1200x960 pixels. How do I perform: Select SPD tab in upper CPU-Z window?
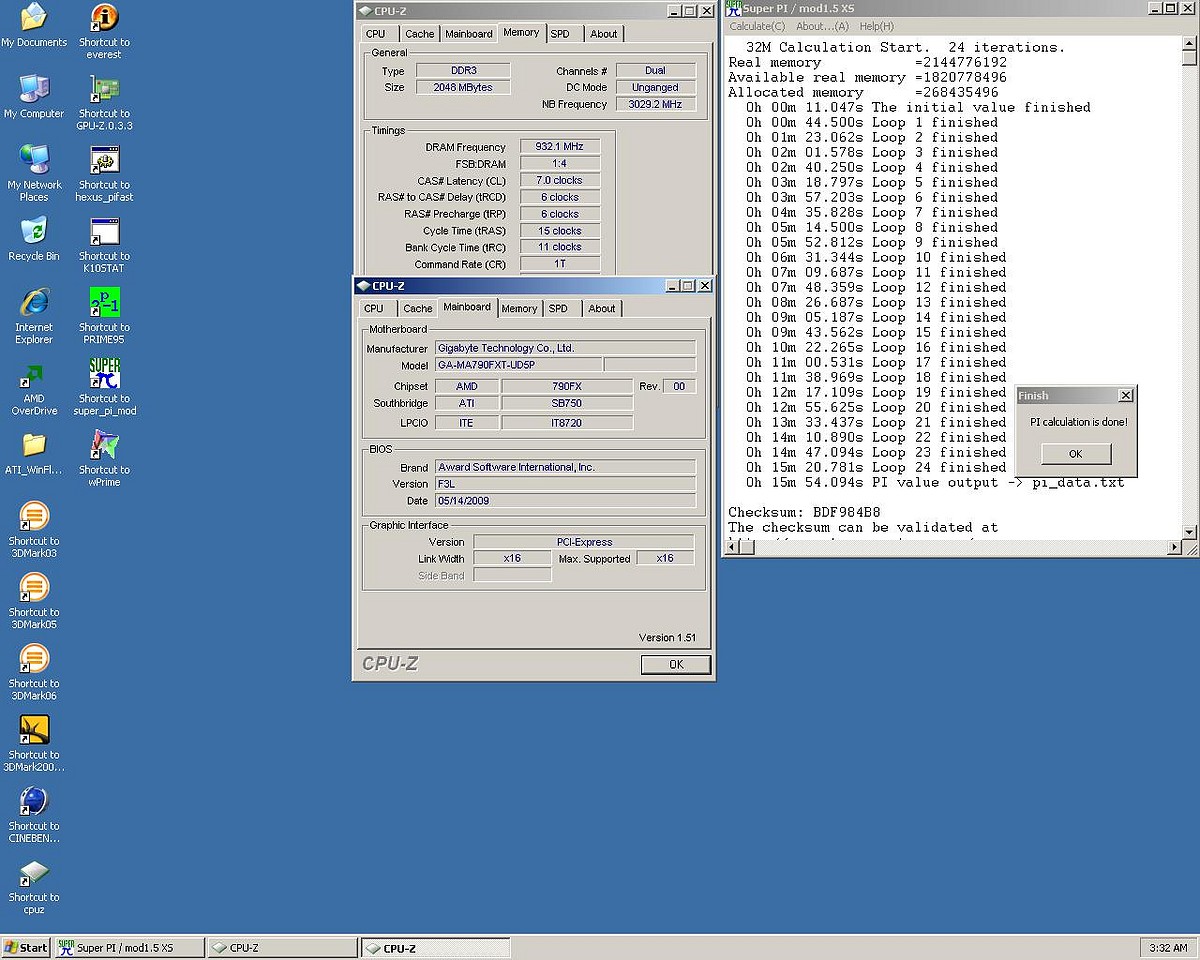click(x=560, y=34)
